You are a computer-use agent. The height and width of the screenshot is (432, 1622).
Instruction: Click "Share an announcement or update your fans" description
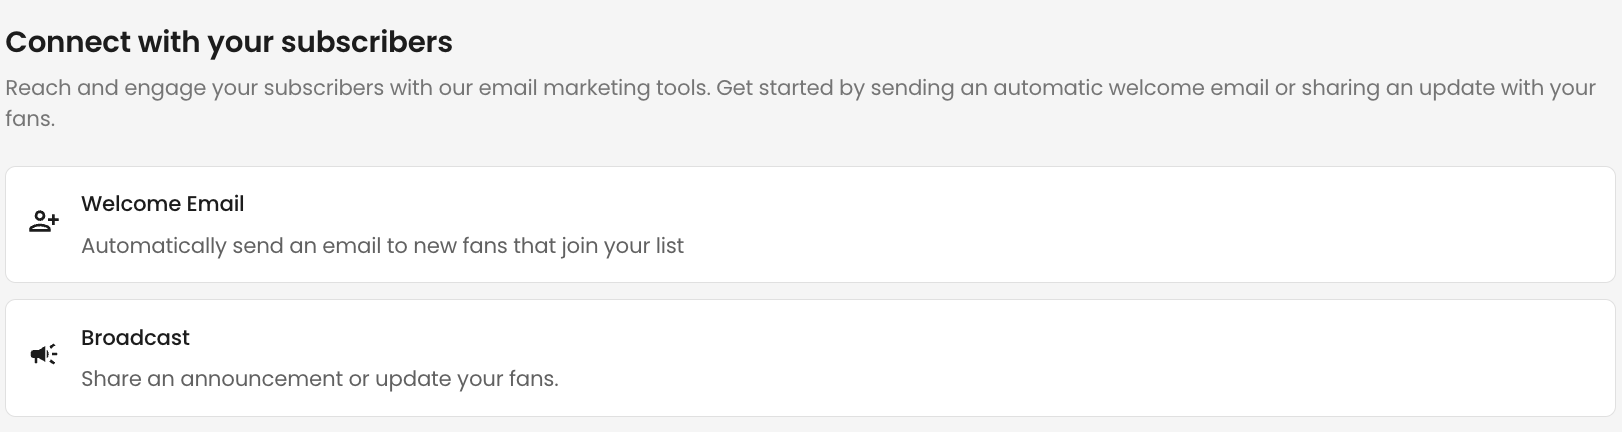(x=320, y=379)
